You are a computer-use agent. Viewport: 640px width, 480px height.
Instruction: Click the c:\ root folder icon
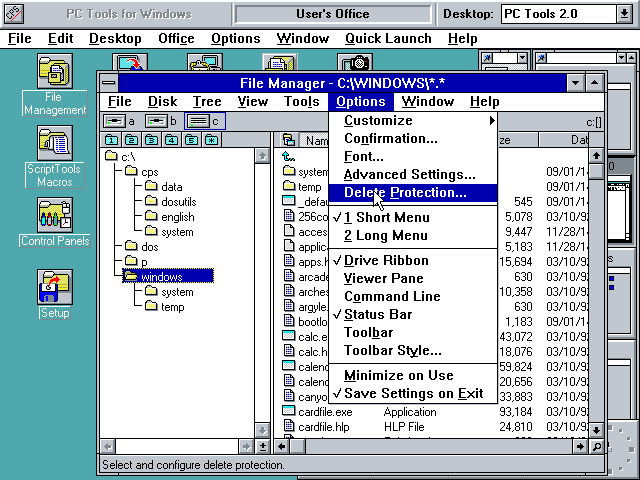[111, 156]
